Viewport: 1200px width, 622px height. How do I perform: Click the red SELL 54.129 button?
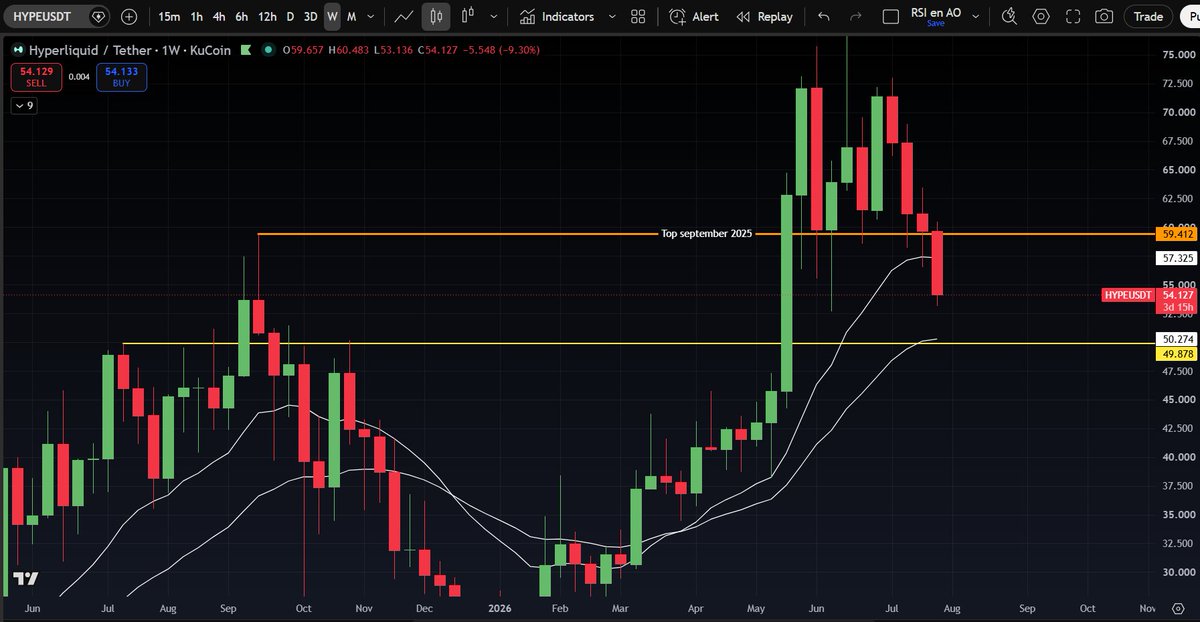click(x=36, y=77)
